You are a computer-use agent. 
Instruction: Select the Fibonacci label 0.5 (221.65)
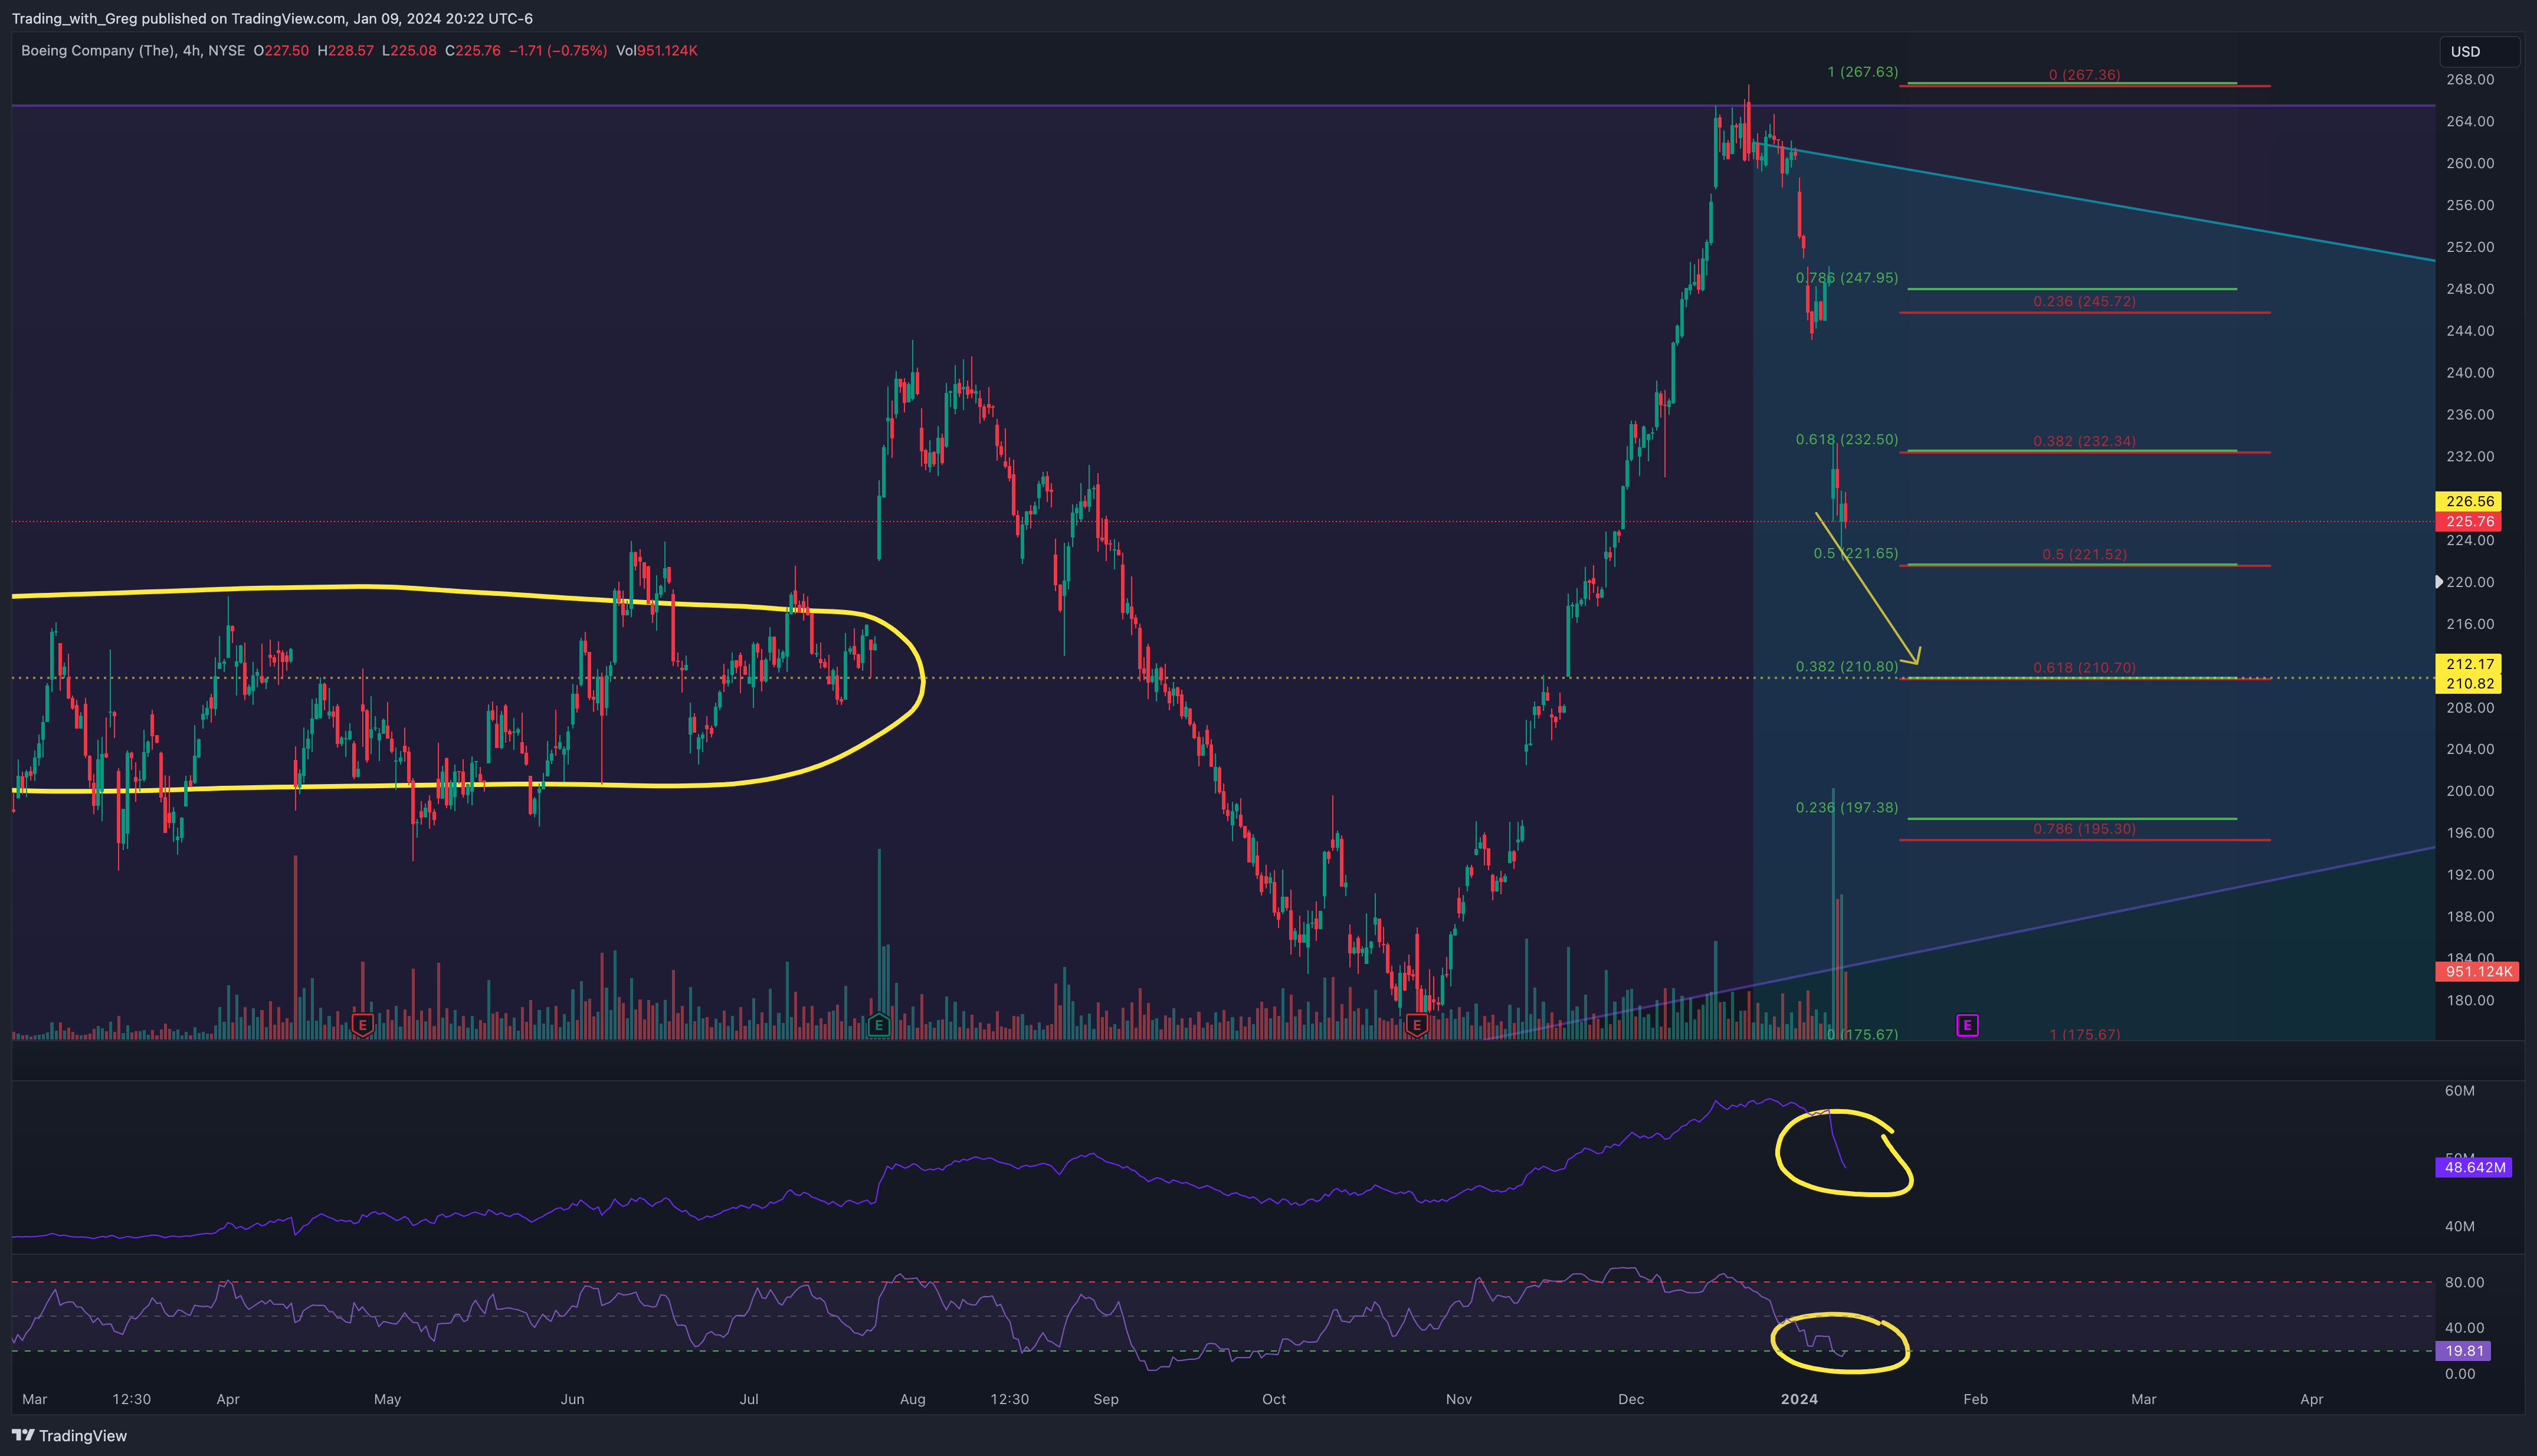(1855, 554)
